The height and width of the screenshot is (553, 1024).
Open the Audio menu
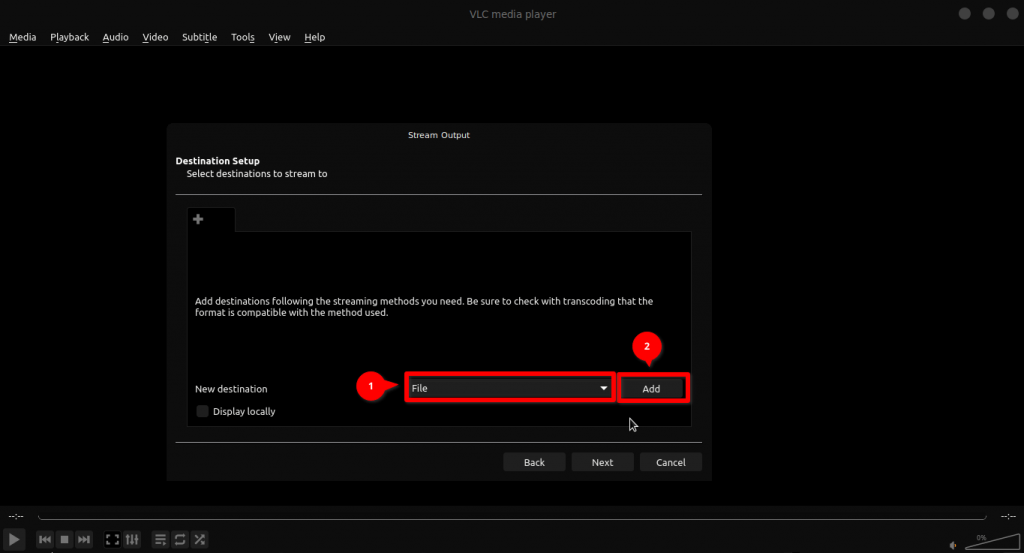tap(116, 37)
